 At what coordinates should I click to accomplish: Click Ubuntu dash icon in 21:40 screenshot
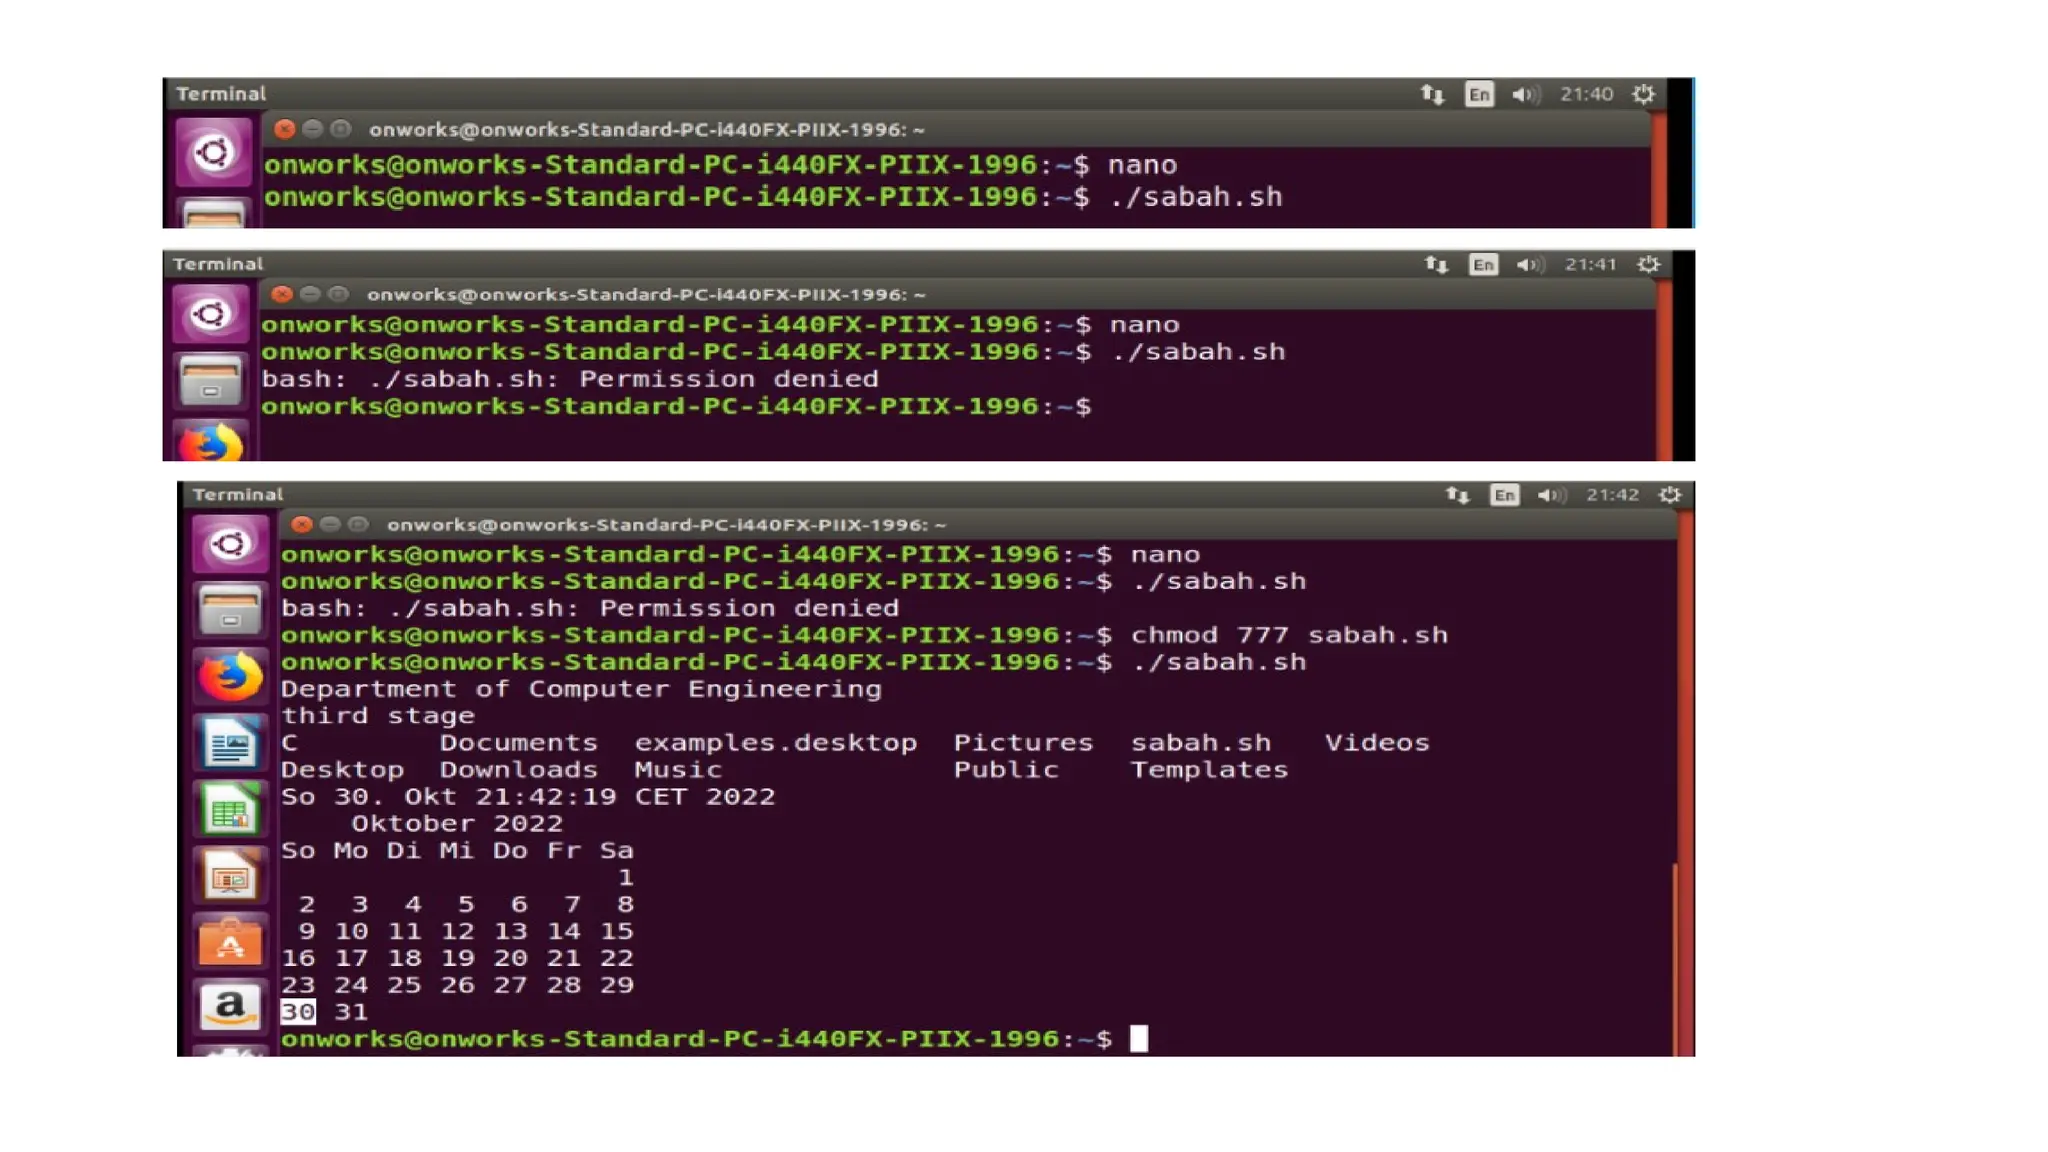(x=213, y=153)
